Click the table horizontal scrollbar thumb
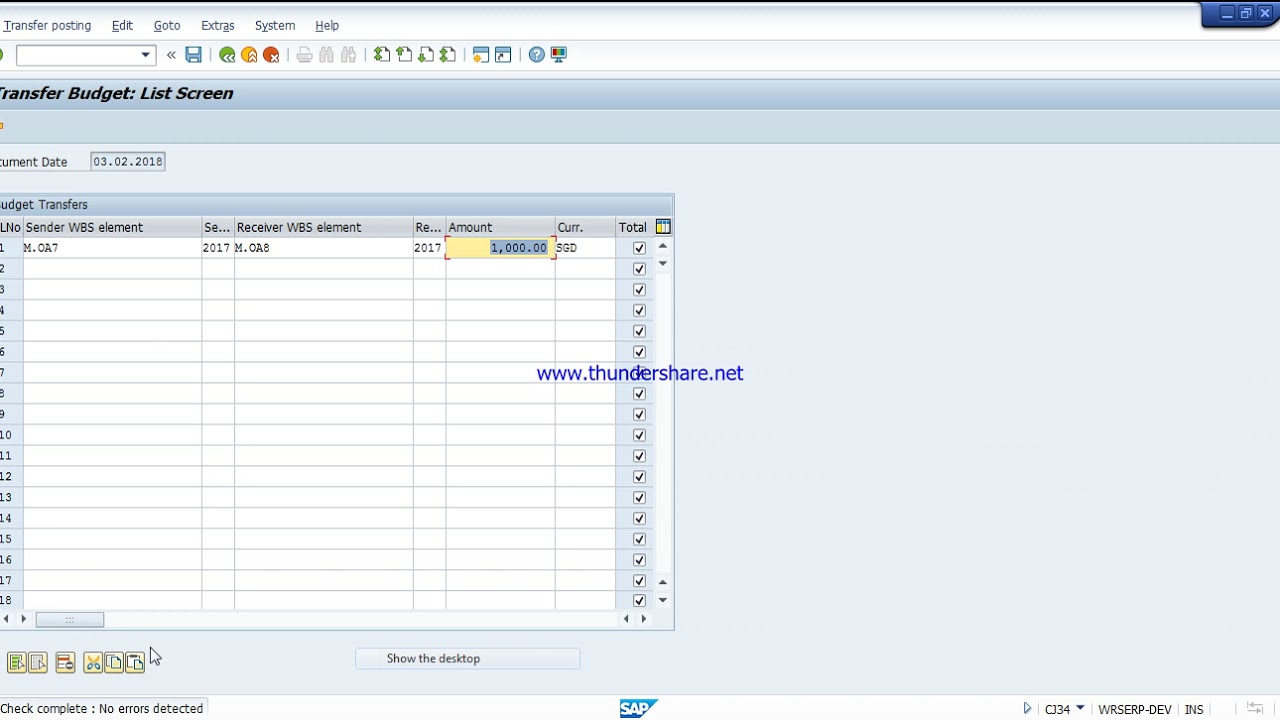 pyautogui.click(x=70, y=619)
